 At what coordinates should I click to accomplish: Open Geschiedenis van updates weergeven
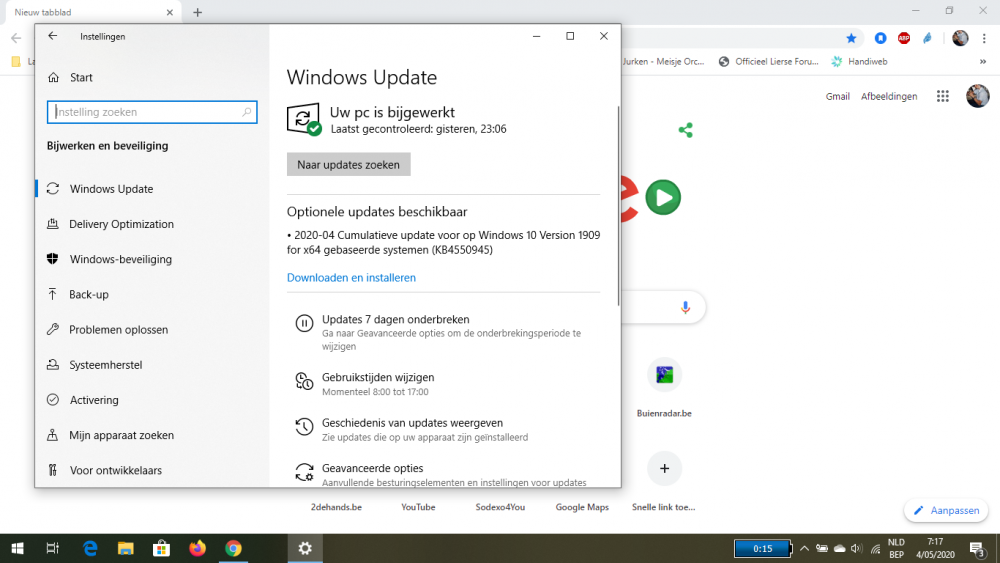(412, 423)
